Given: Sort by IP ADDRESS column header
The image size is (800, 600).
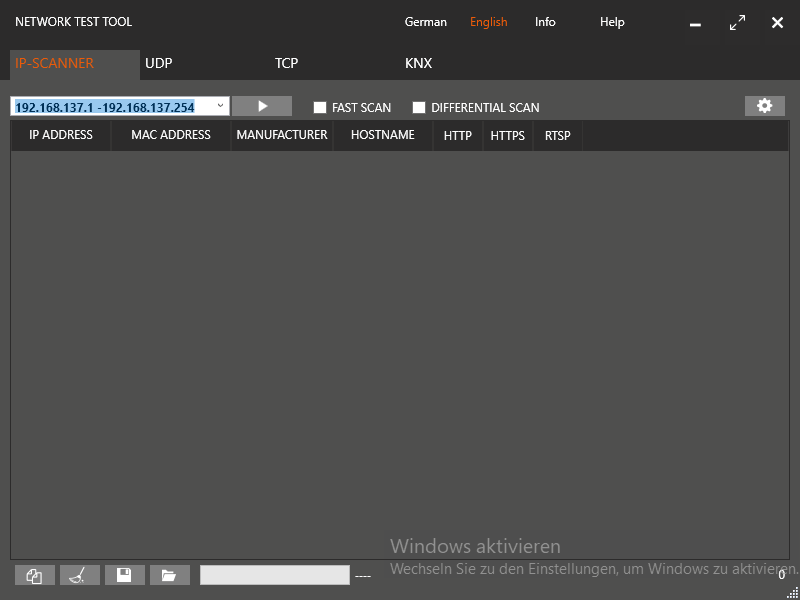Looking at the screenshot, I should pos(61,135).
